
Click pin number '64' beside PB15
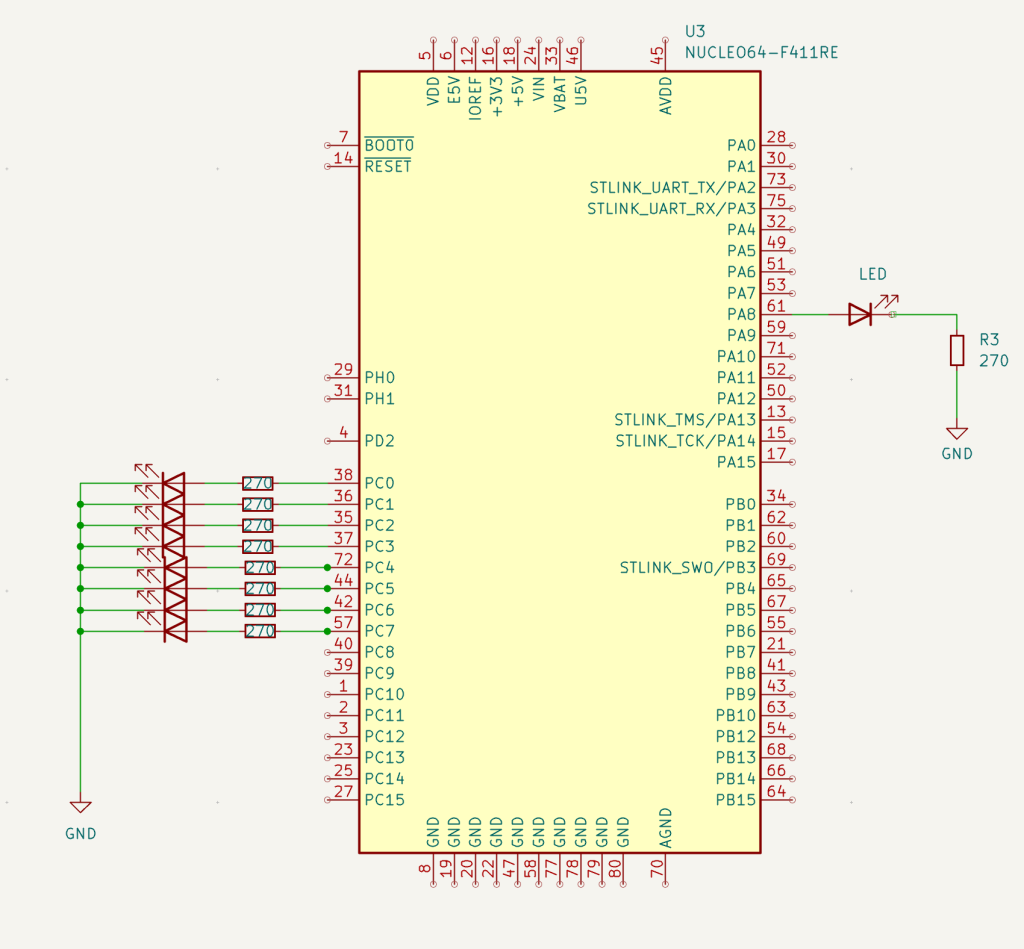click(776, 791)
